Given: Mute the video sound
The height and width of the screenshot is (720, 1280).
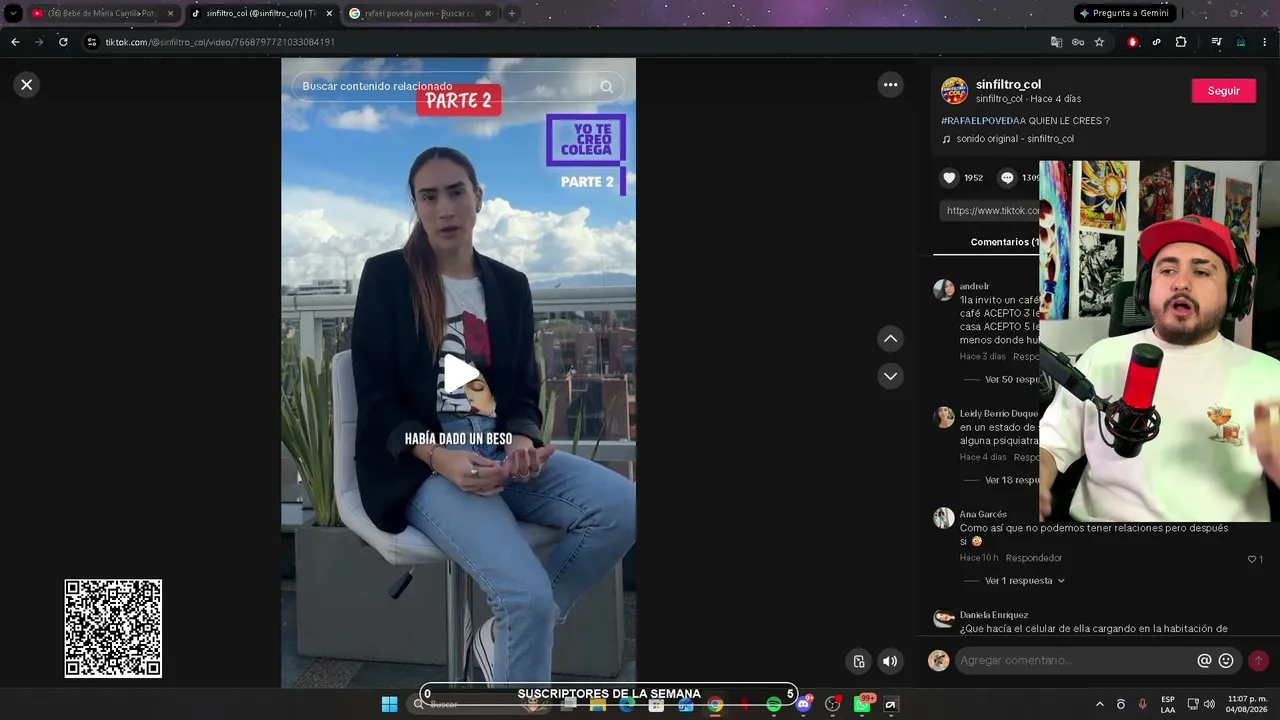Looking at the screenshot, I should 890,661.
